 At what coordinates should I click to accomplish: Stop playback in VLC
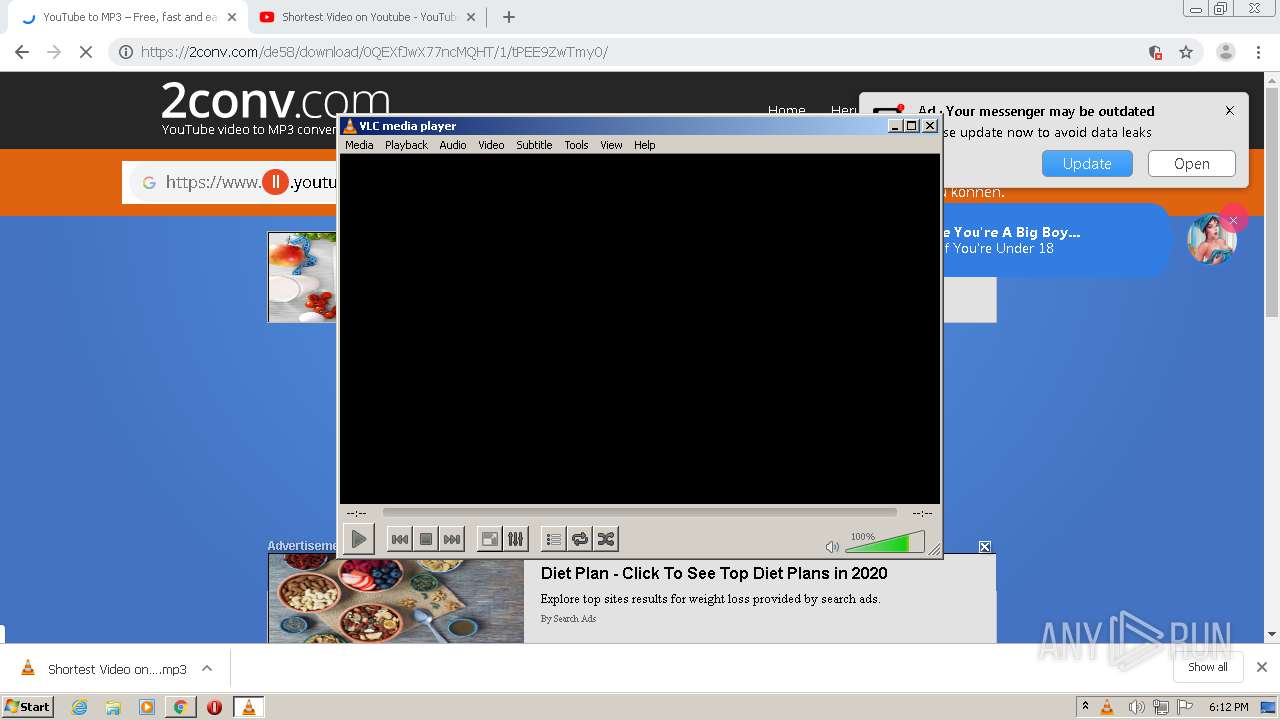pyautogui.click(x=426, y=539)
